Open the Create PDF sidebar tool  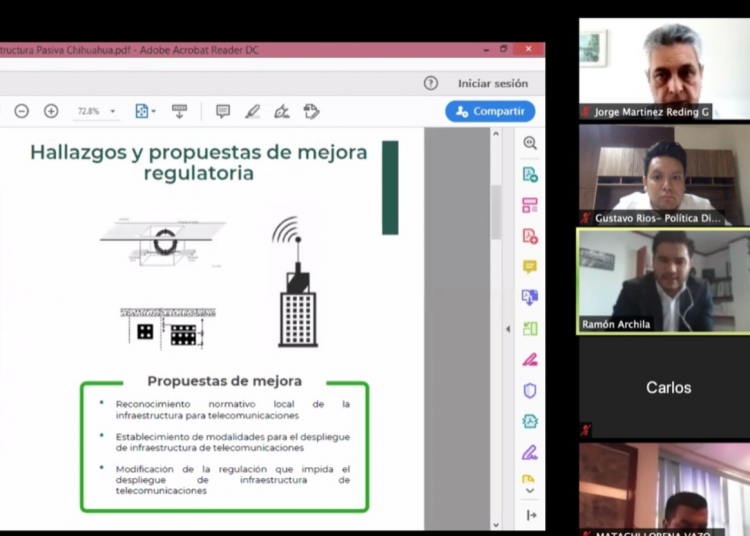530,236
